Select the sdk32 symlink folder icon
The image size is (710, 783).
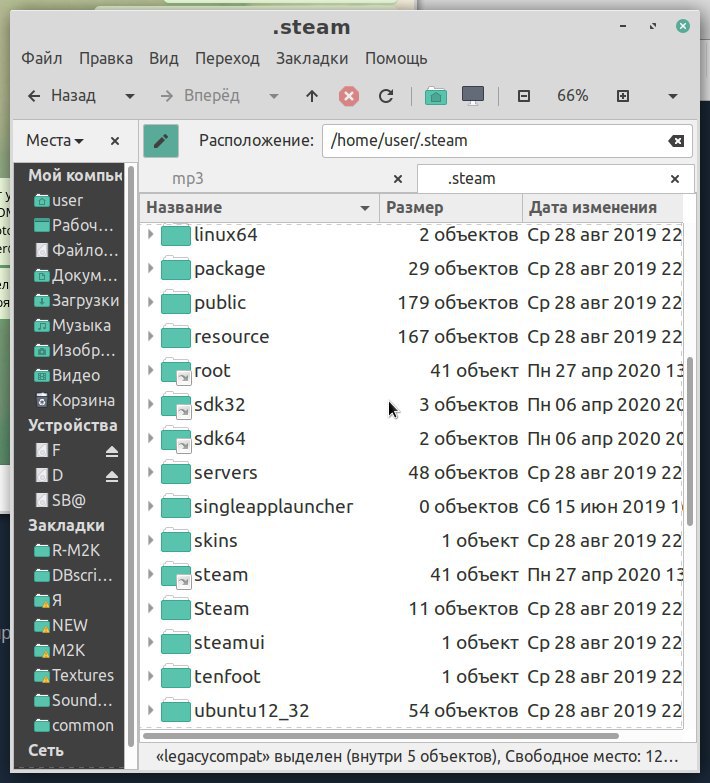[x=176, y=405]
